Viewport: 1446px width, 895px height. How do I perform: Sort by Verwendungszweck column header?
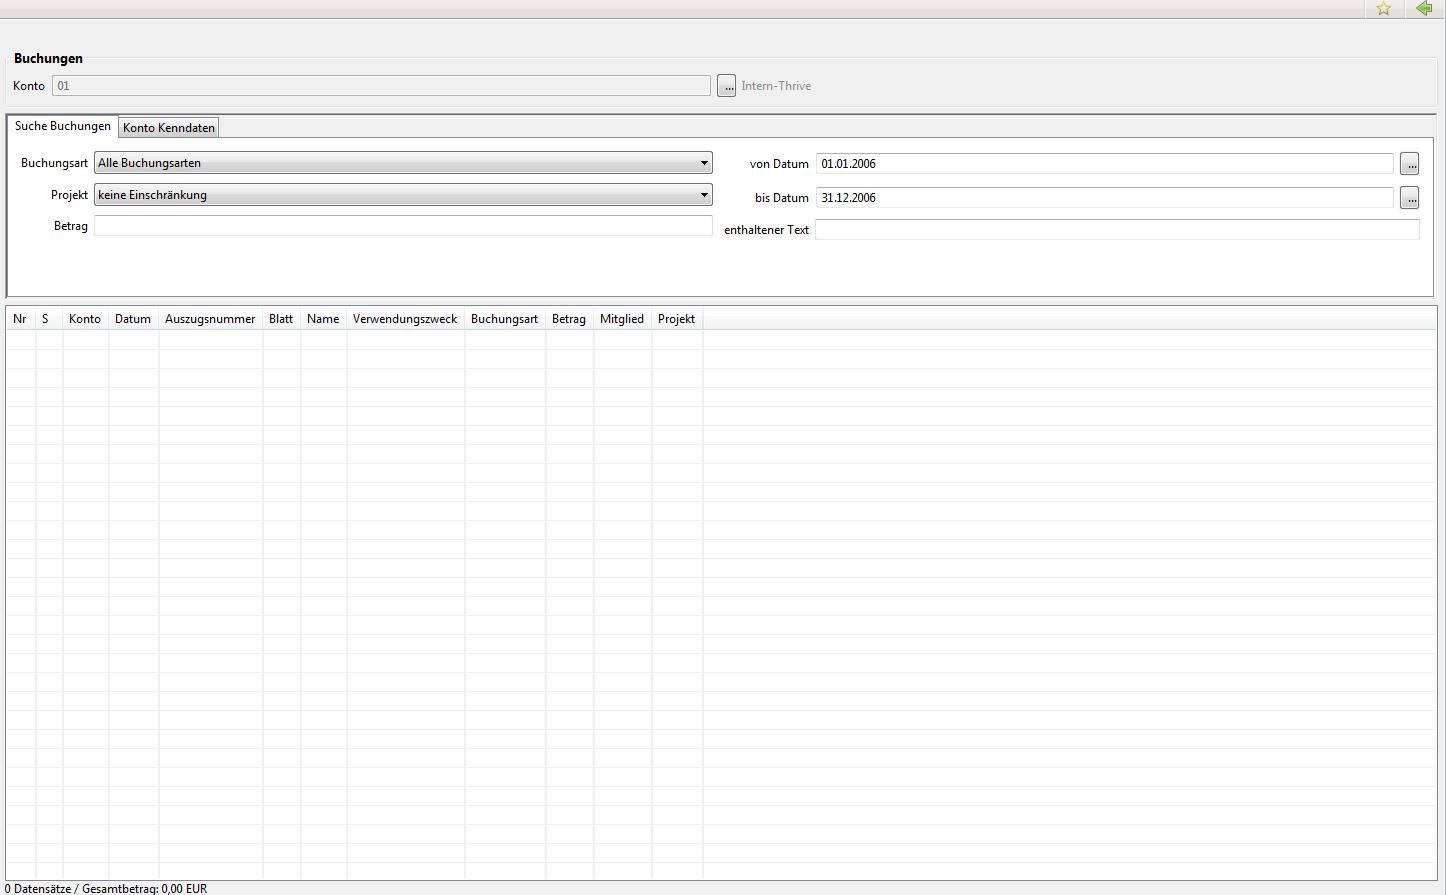point(405,319)
